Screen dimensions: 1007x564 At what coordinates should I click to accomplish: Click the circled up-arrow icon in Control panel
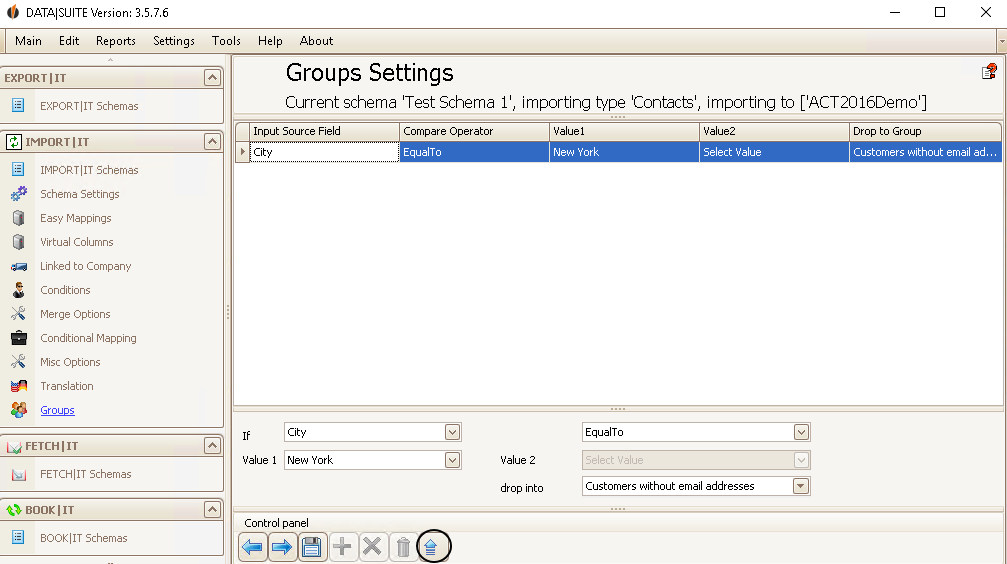tap(432, 547)
